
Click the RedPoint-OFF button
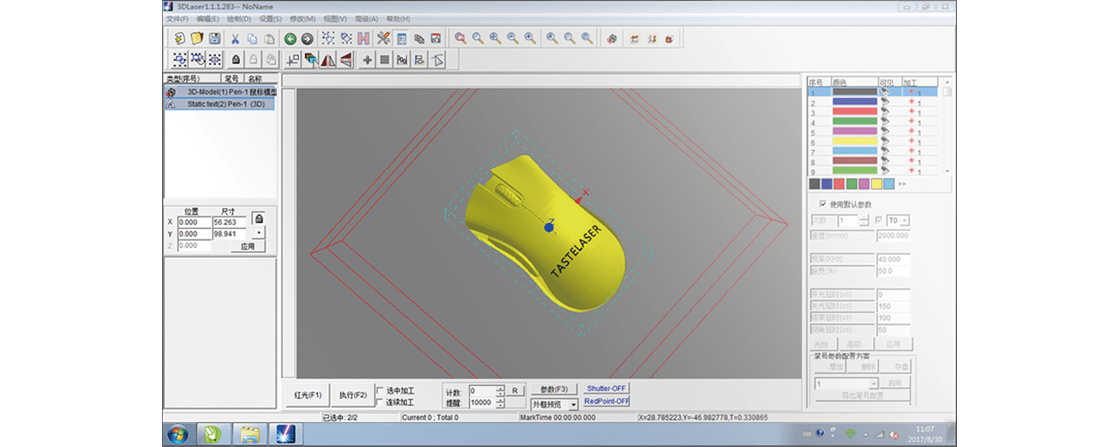[606, 401]
